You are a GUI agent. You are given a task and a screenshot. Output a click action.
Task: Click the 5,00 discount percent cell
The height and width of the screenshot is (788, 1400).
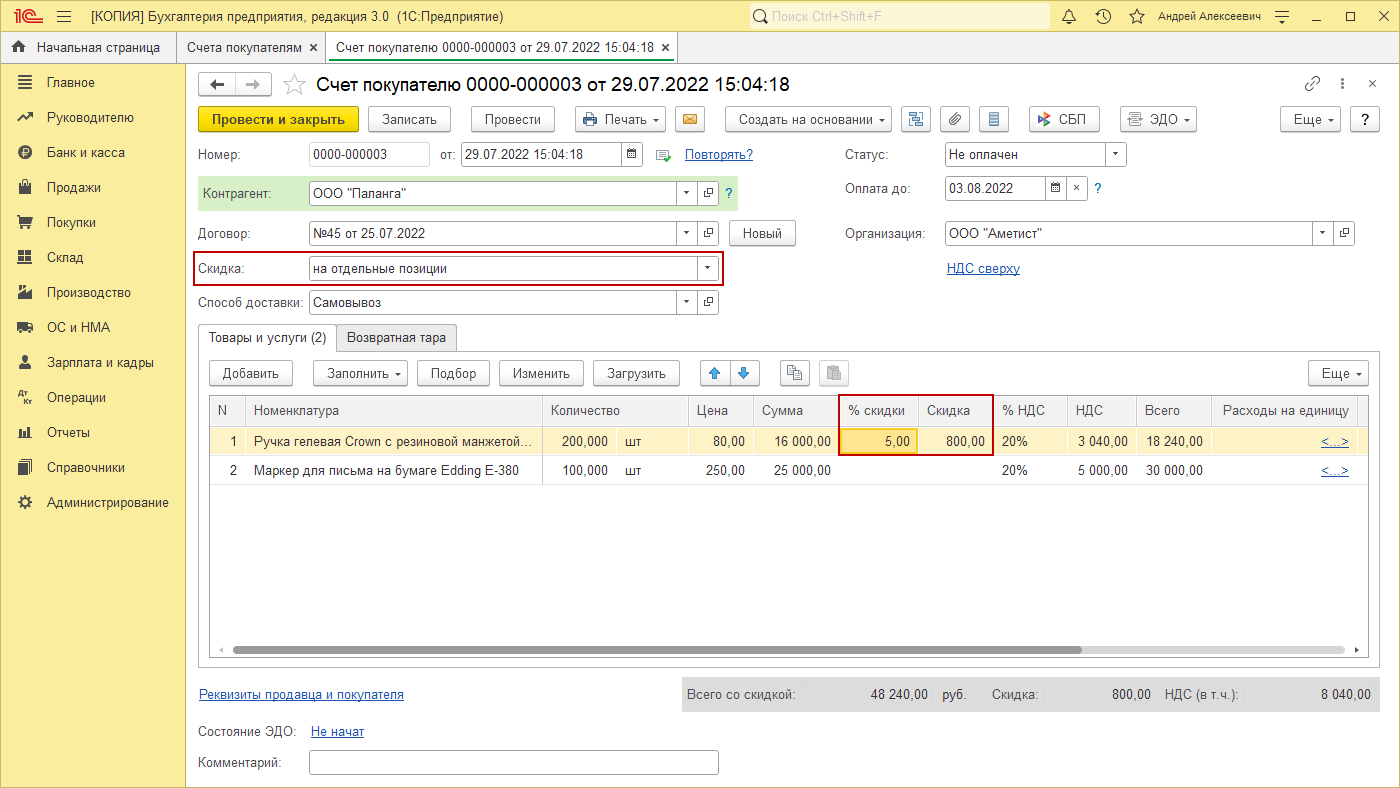879,441
